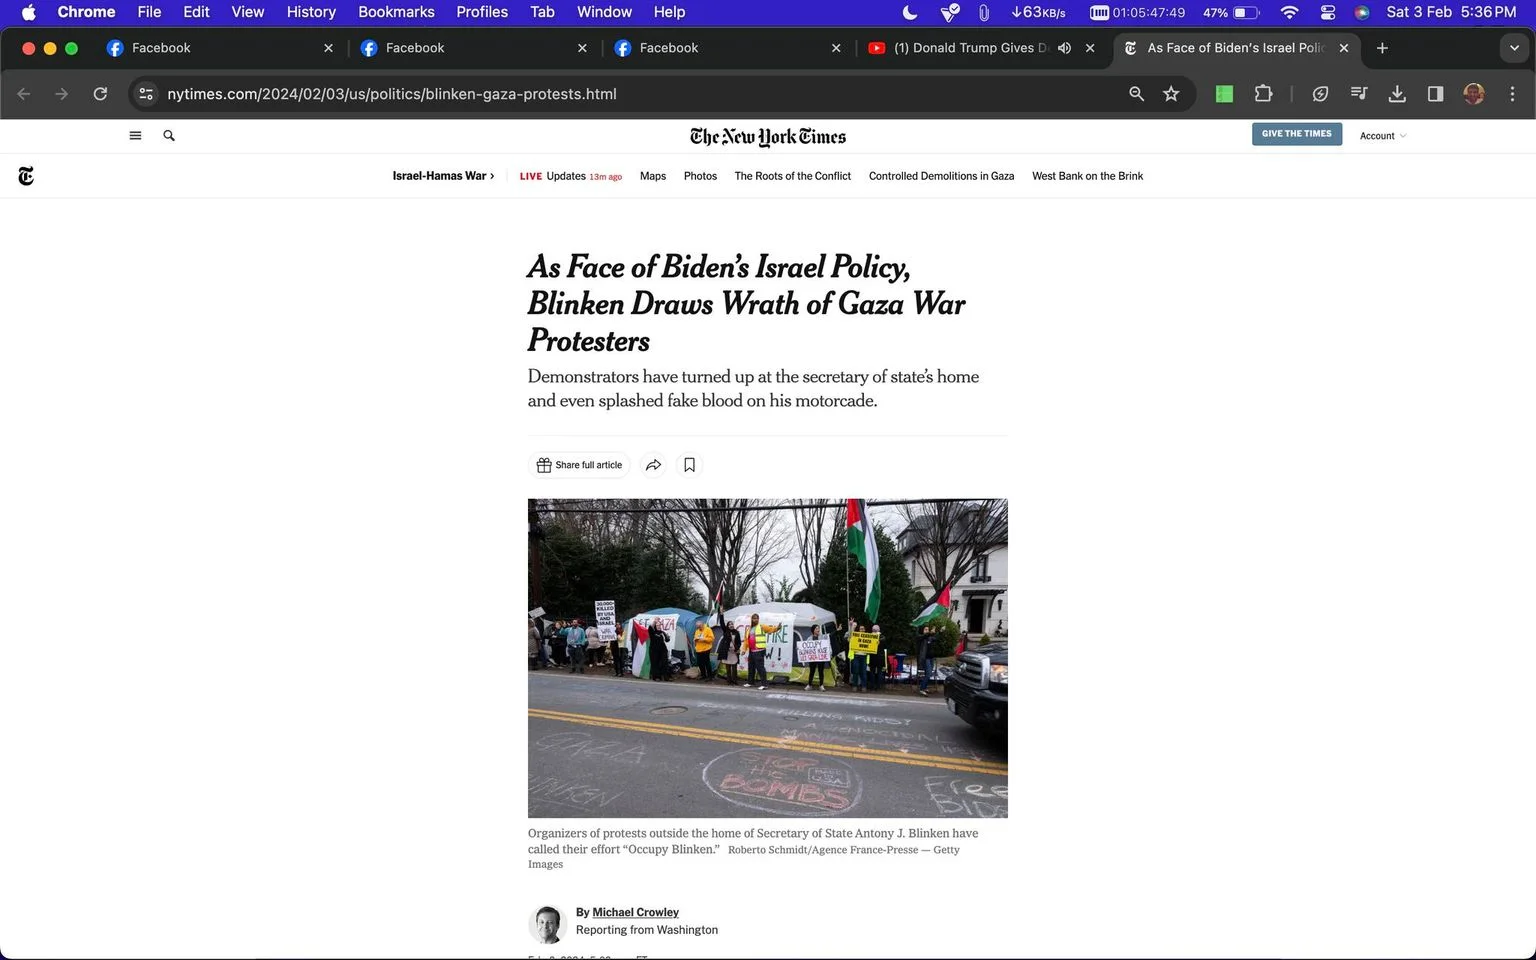Click the NYT search magnifier icon
The width and height of the screenshot is (1536, 960).
[x=169, y=136]
